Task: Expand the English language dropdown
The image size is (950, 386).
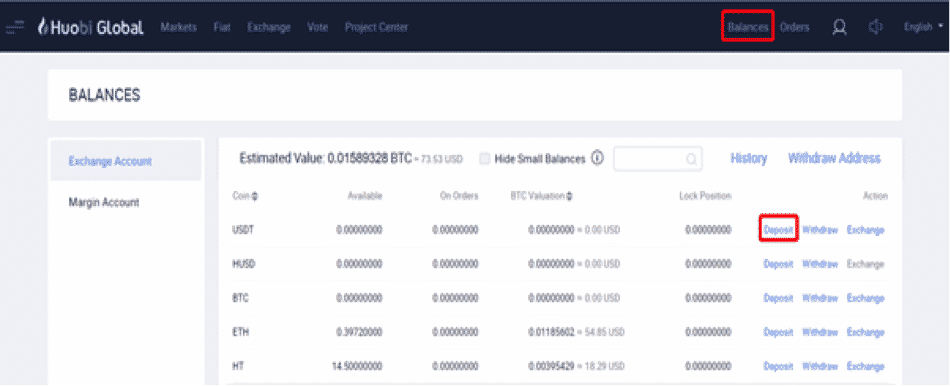Action: pyautogui.click(x=923, y=27)
